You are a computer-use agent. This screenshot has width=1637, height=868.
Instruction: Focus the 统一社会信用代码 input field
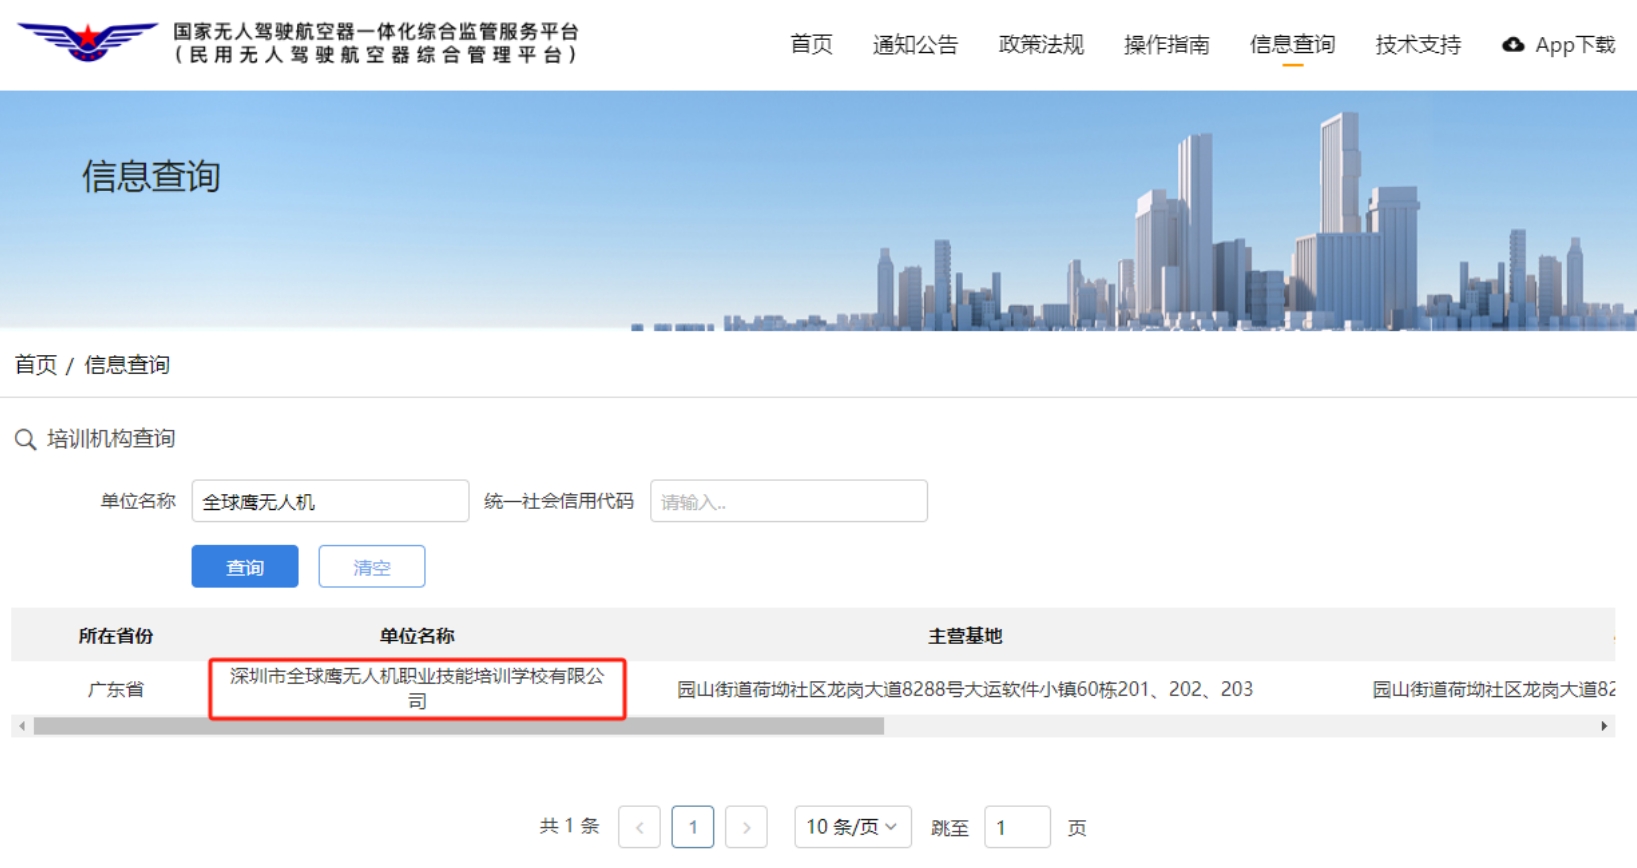coord(788,501)
